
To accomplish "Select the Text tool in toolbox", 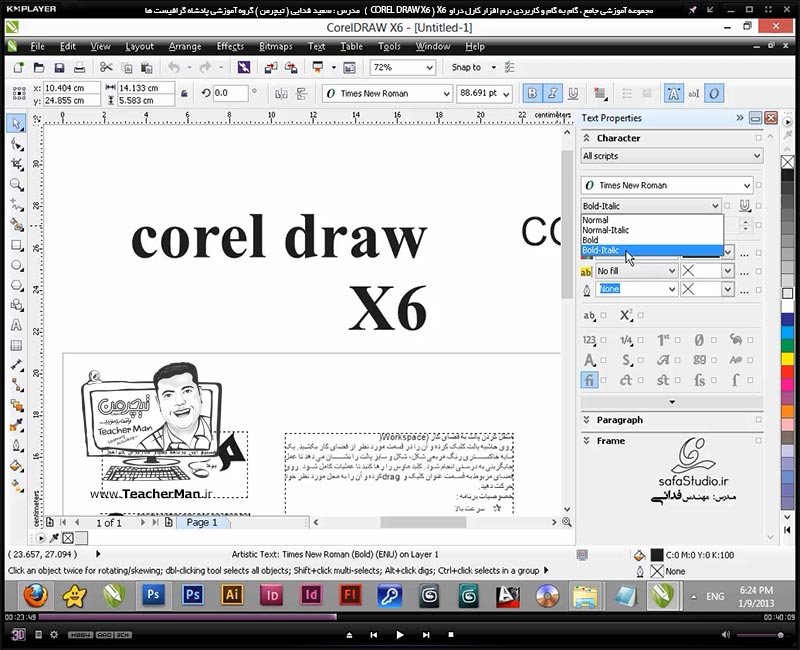I will coord(17,326).
